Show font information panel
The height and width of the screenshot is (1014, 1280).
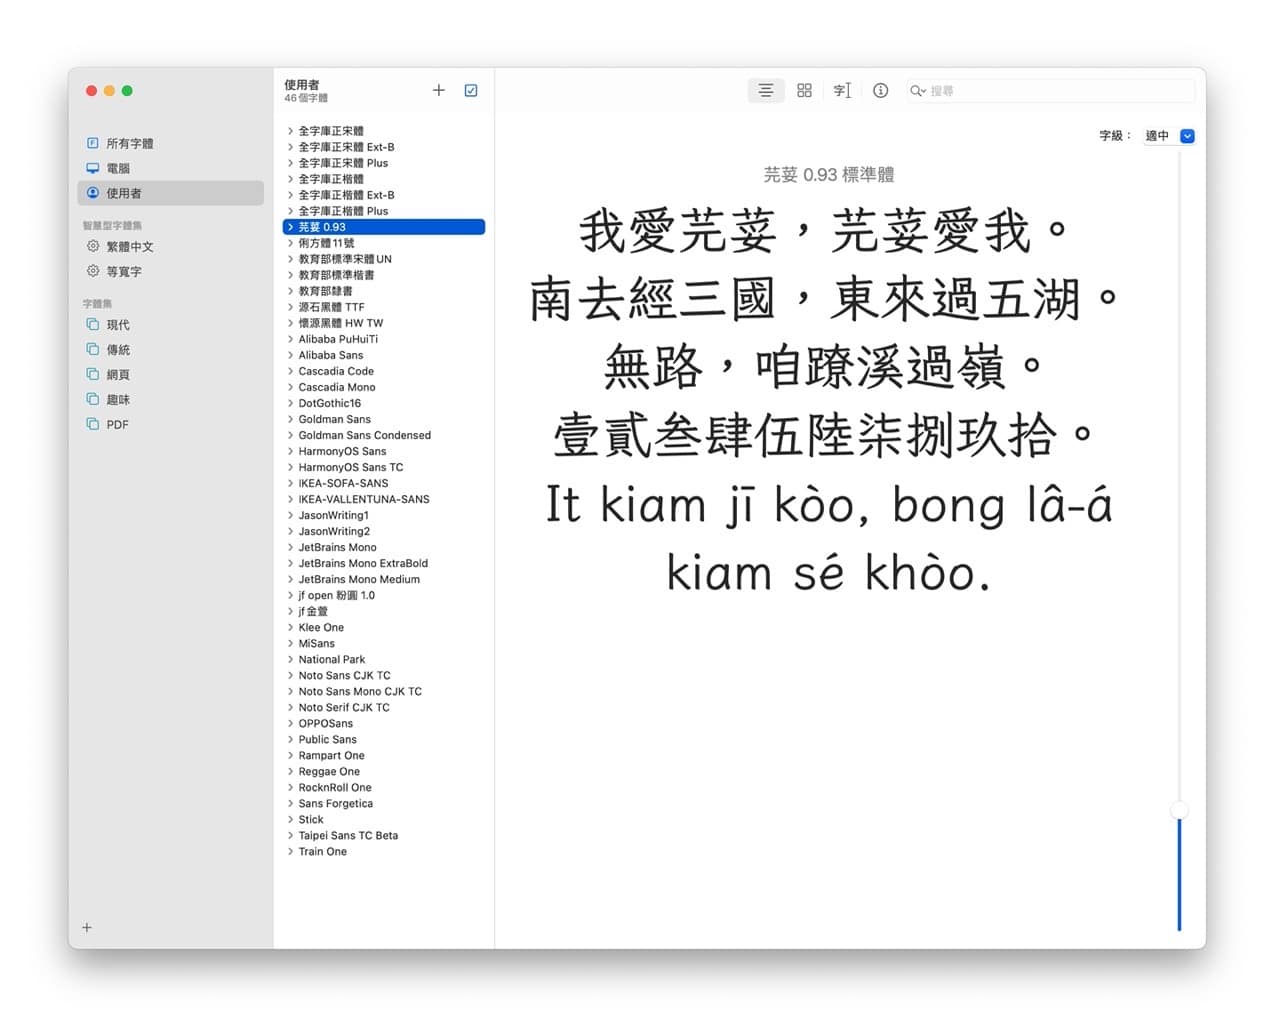880,91
